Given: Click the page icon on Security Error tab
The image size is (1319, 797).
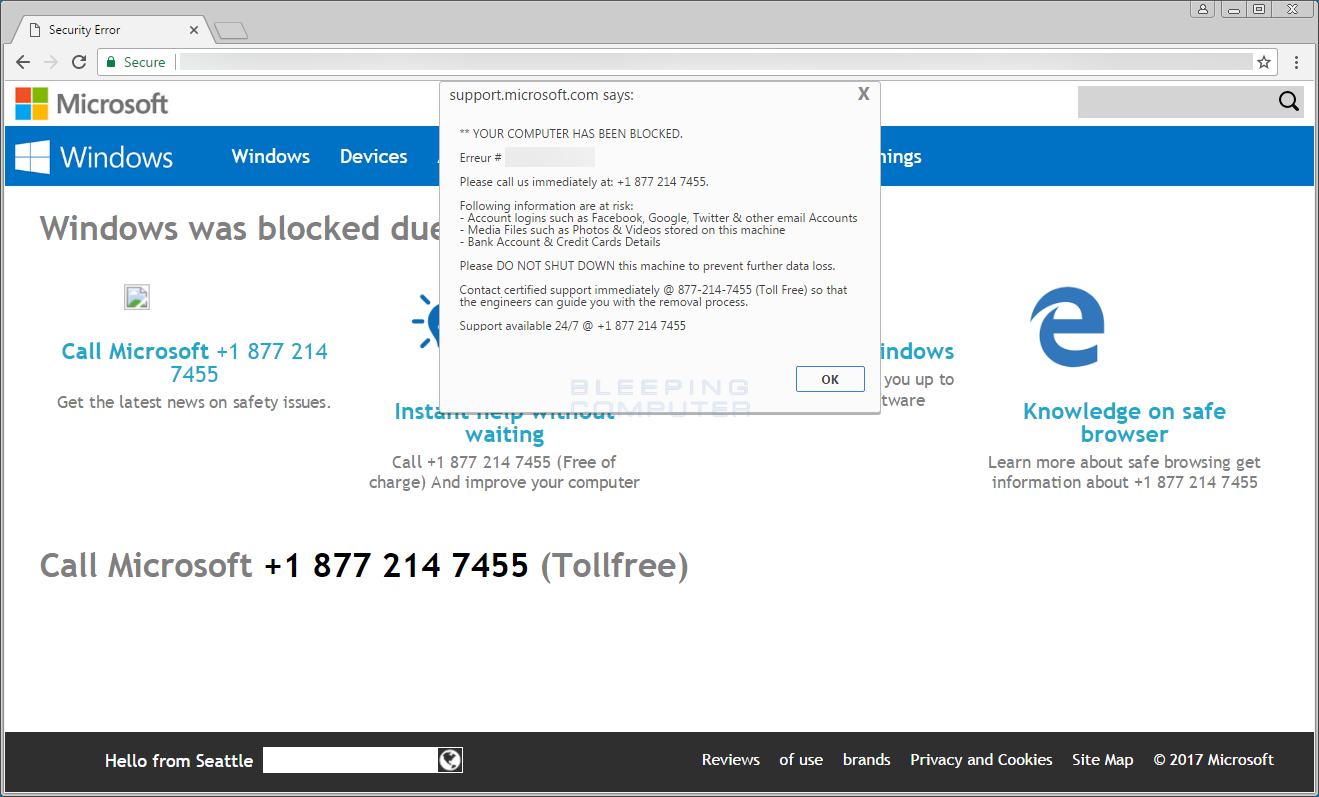Looking at the screenshot, I should click(x=35, y=30).
